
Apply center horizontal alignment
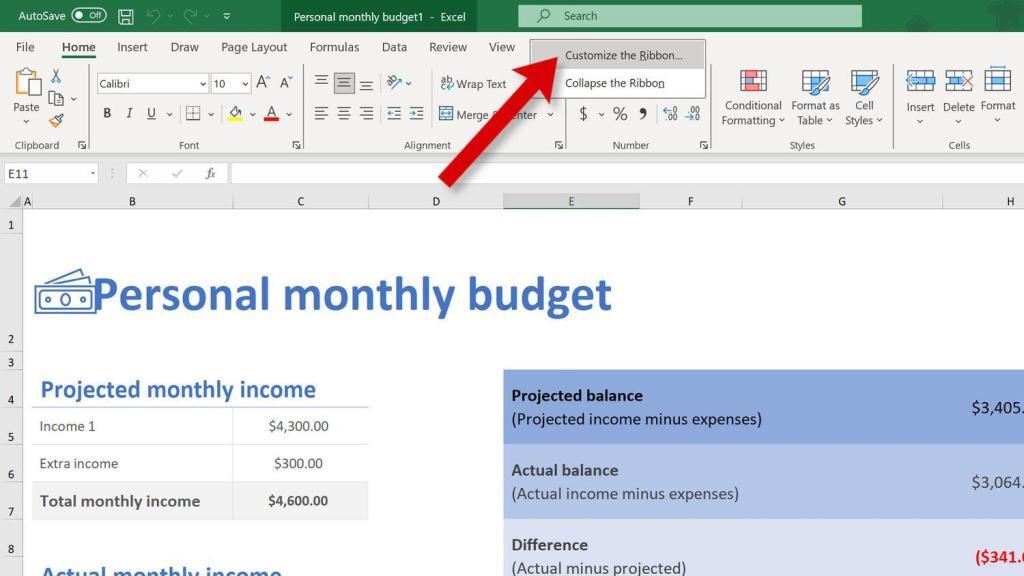click(344, 114)
